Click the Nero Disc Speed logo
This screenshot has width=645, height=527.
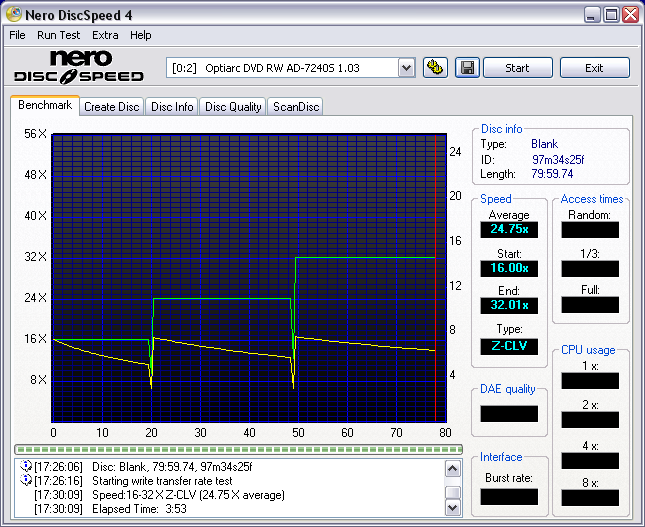(x=79, y=67)
